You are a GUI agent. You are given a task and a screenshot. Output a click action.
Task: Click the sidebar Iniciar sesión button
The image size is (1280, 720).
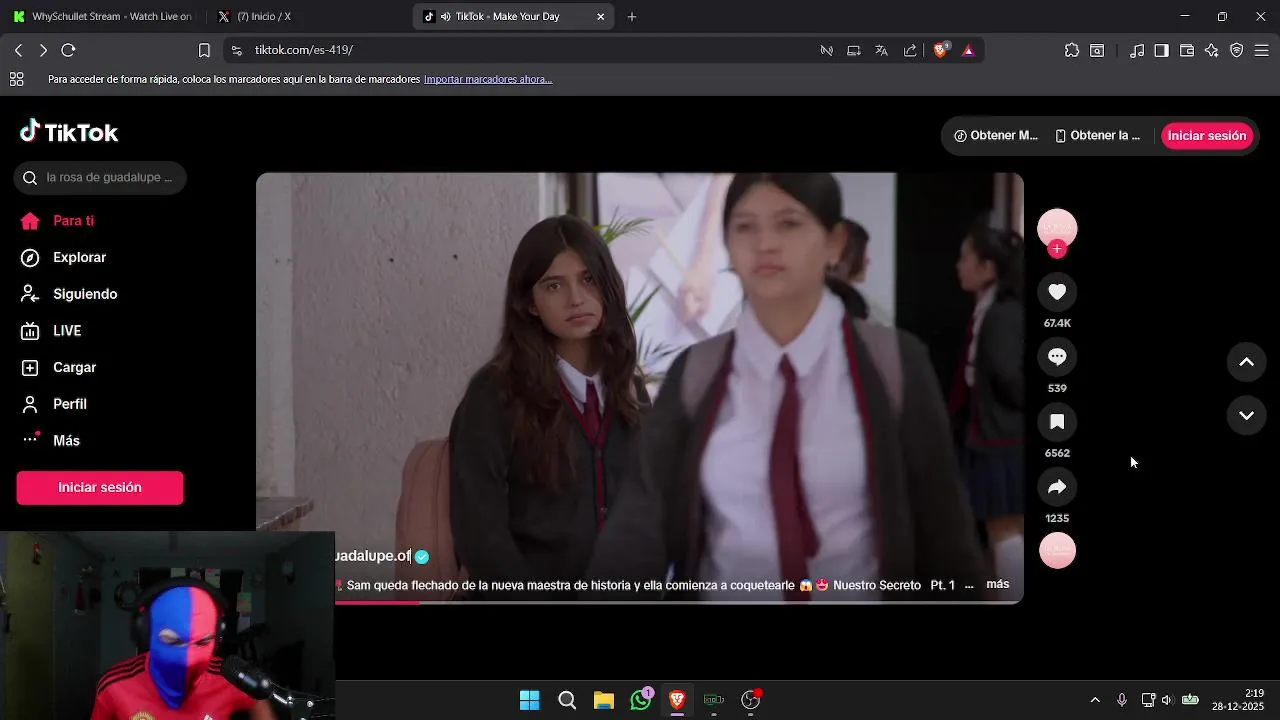tap(100, 488)
